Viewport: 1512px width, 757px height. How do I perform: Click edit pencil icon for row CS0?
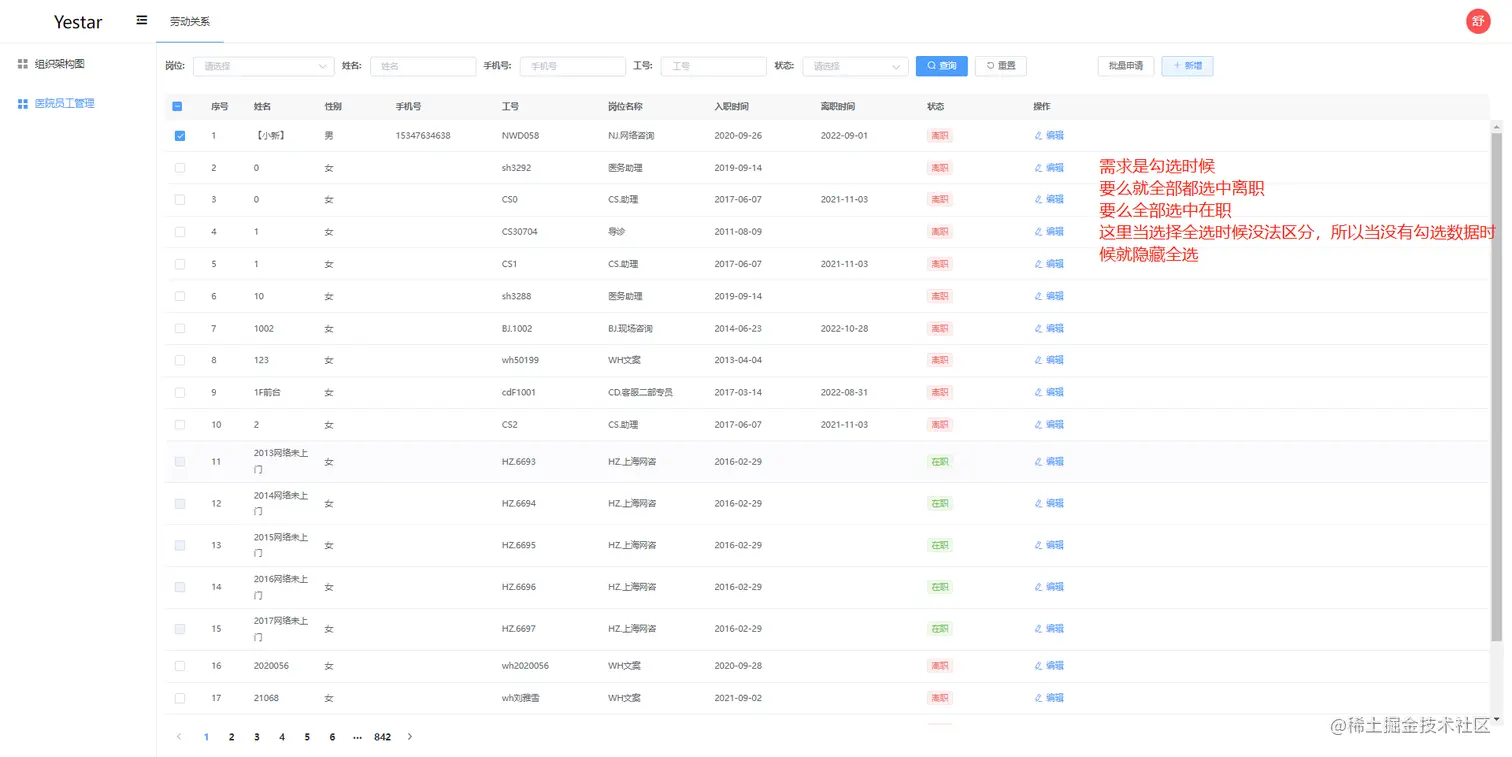pos(1038,200)
